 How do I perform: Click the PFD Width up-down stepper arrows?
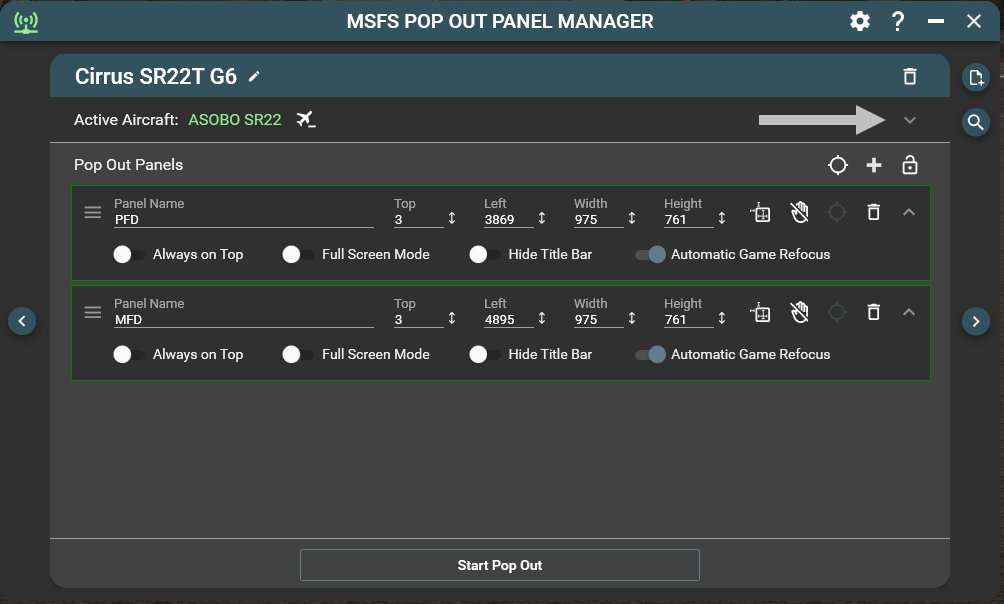(631, 218)
